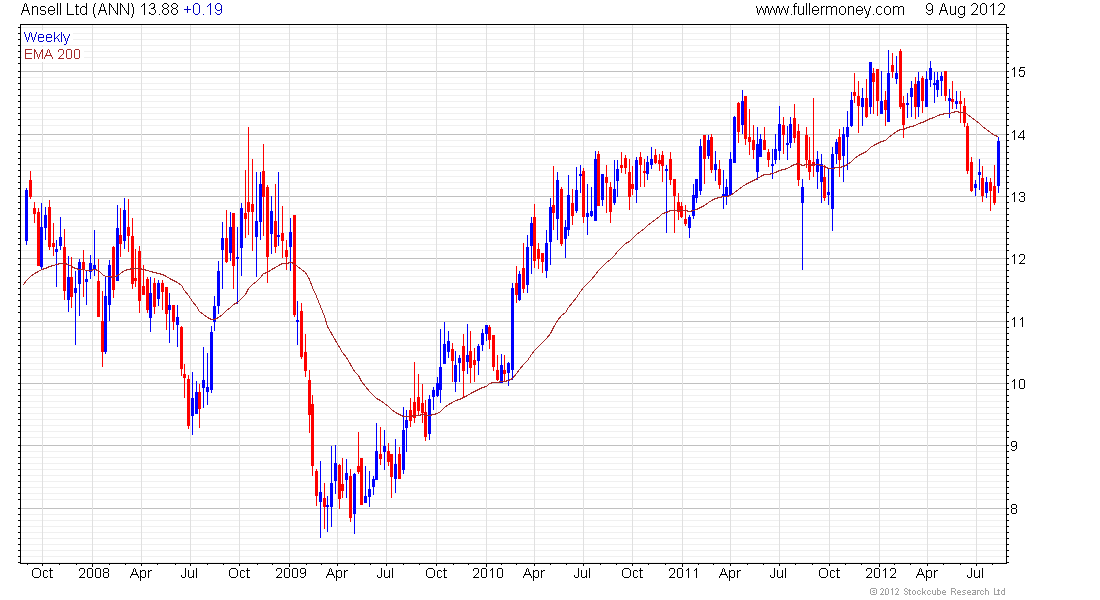Click the price axis label '14'
The width and height of the screenshot is (1100, 600).
coord(1017,135)
